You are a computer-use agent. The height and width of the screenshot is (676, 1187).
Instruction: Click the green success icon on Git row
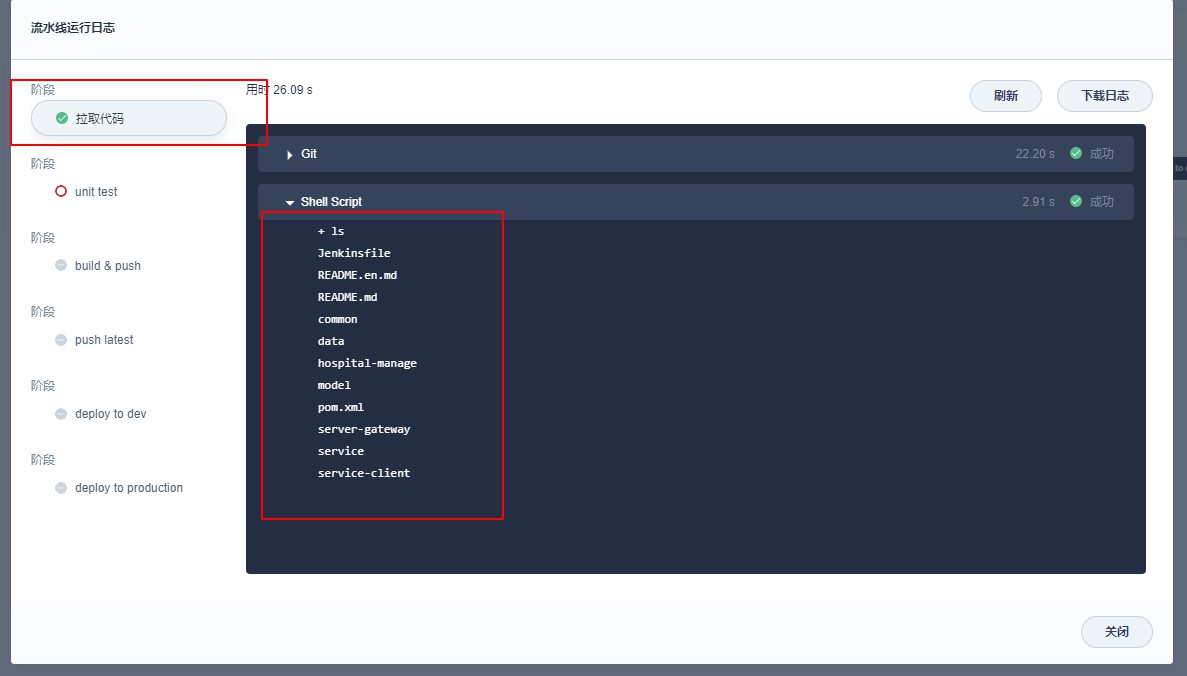[1076, 154]
